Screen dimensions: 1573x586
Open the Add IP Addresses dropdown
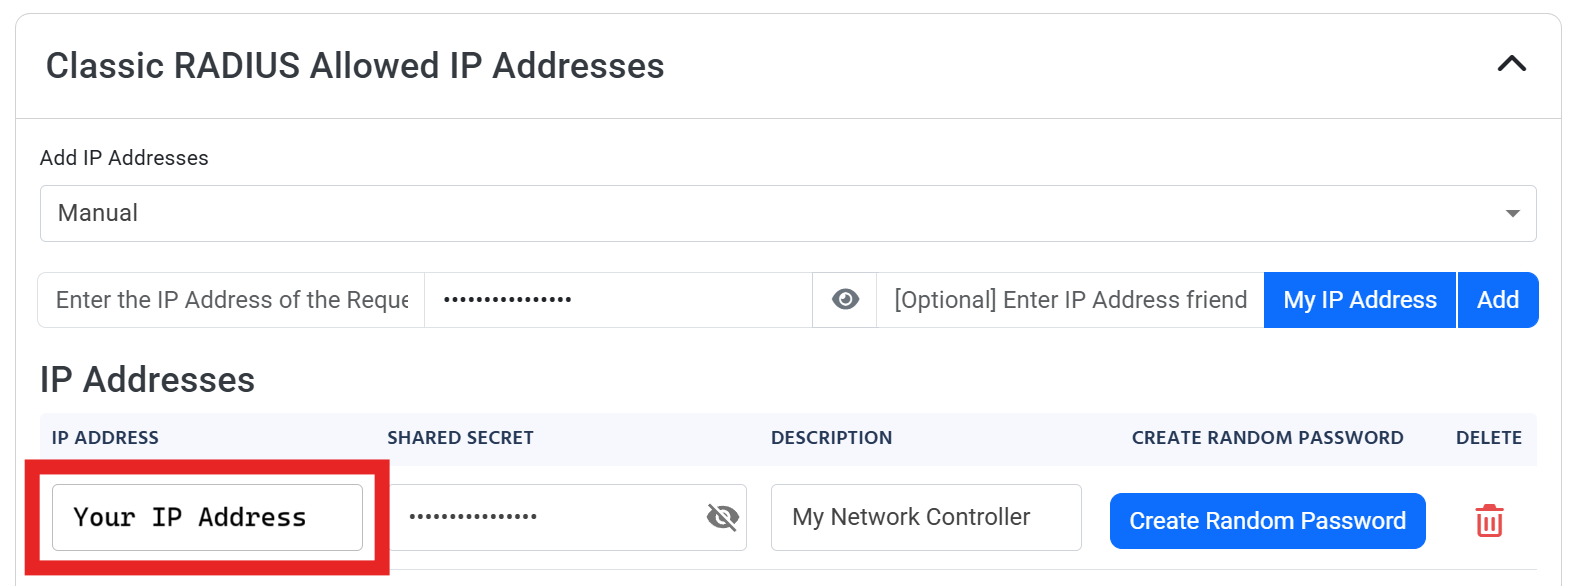click(x=786, y=213)
